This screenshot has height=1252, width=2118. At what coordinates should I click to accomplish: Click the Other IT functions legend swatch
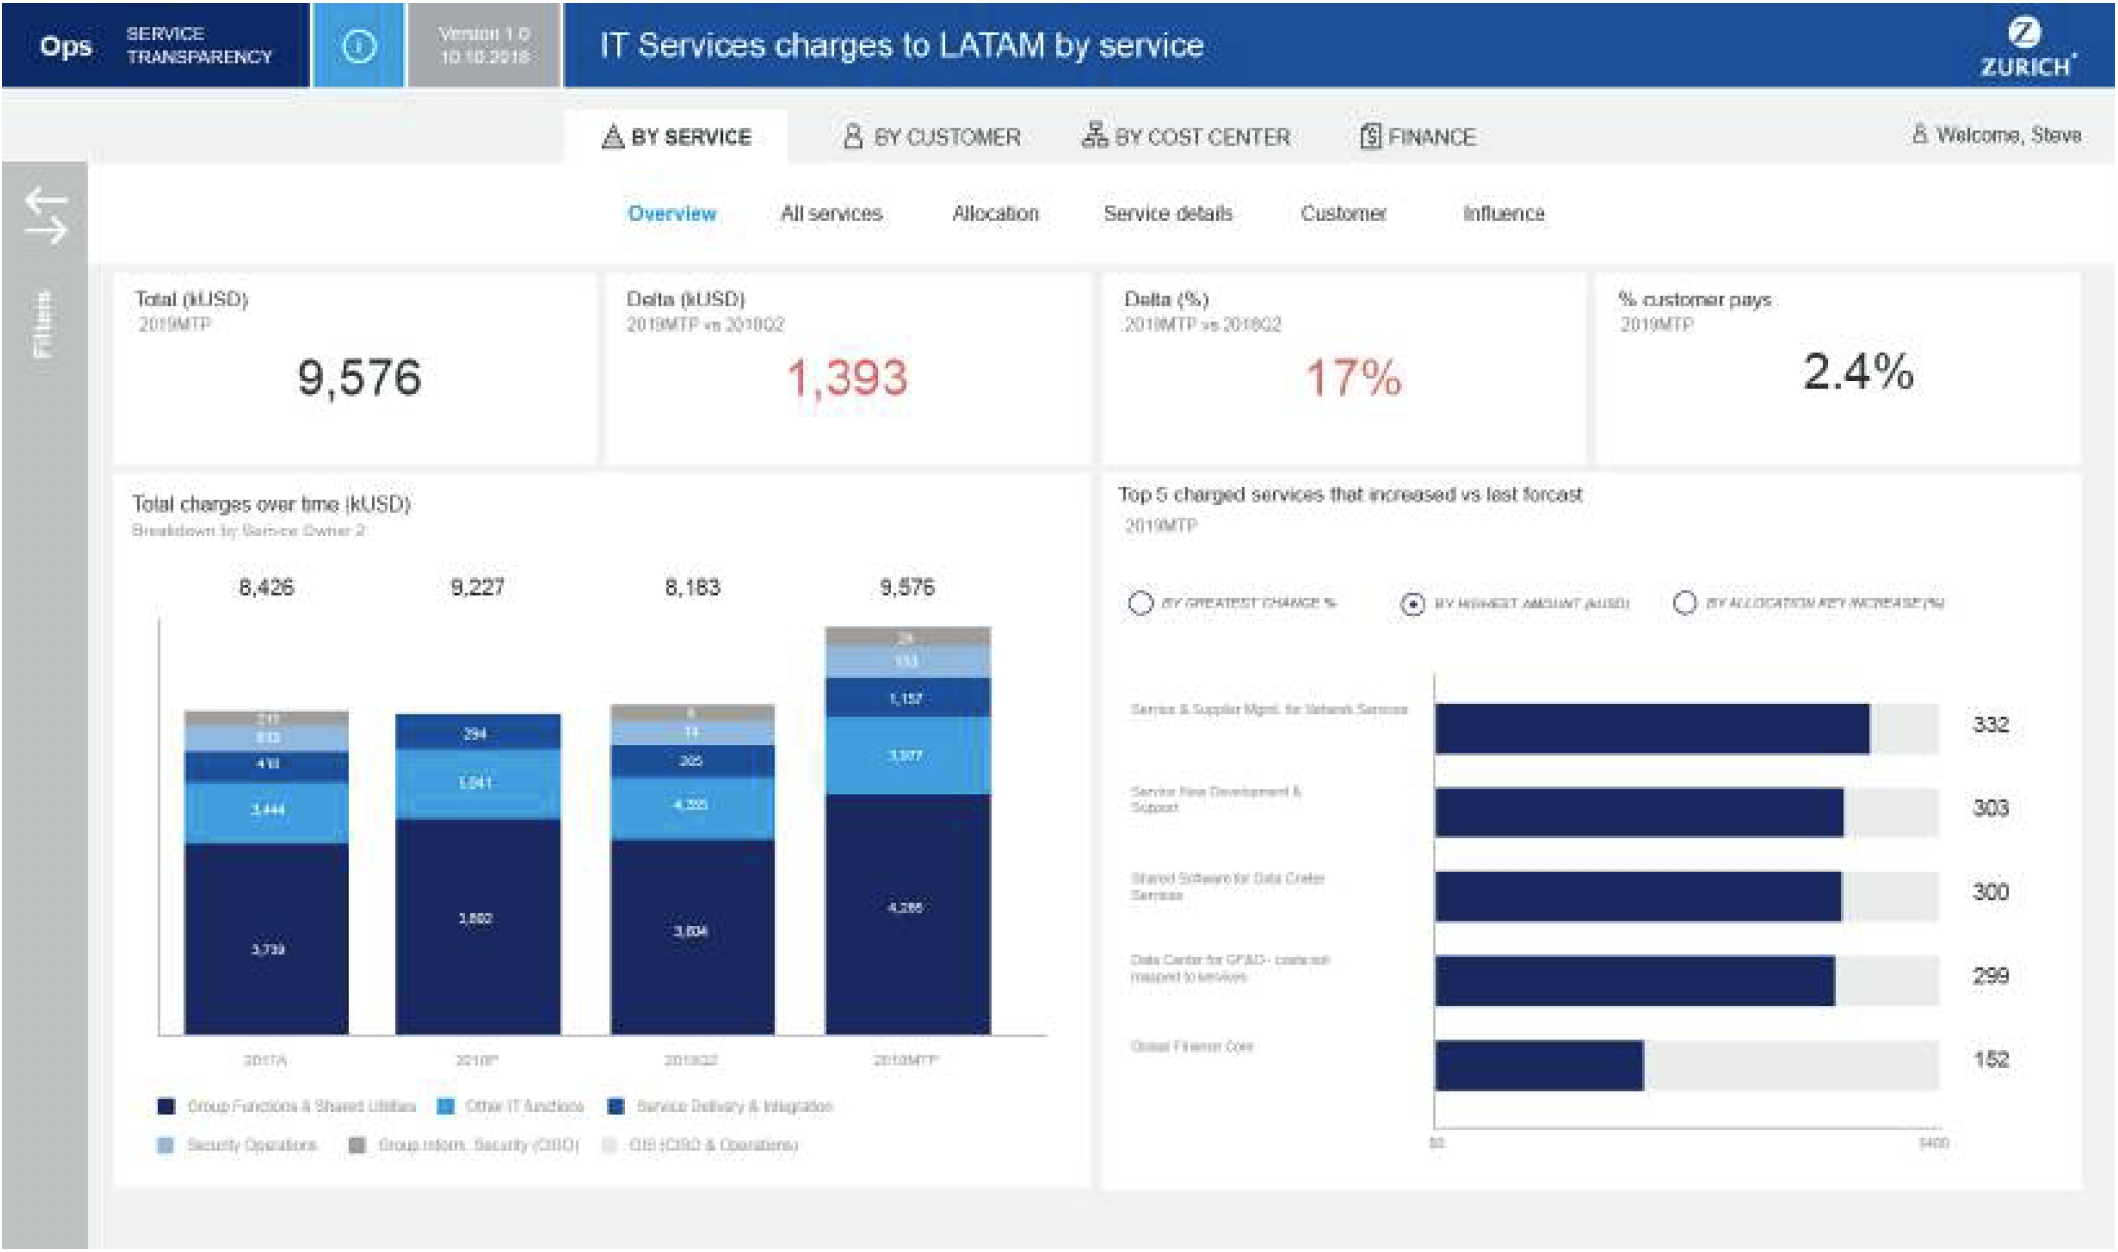coord(446,1106)
